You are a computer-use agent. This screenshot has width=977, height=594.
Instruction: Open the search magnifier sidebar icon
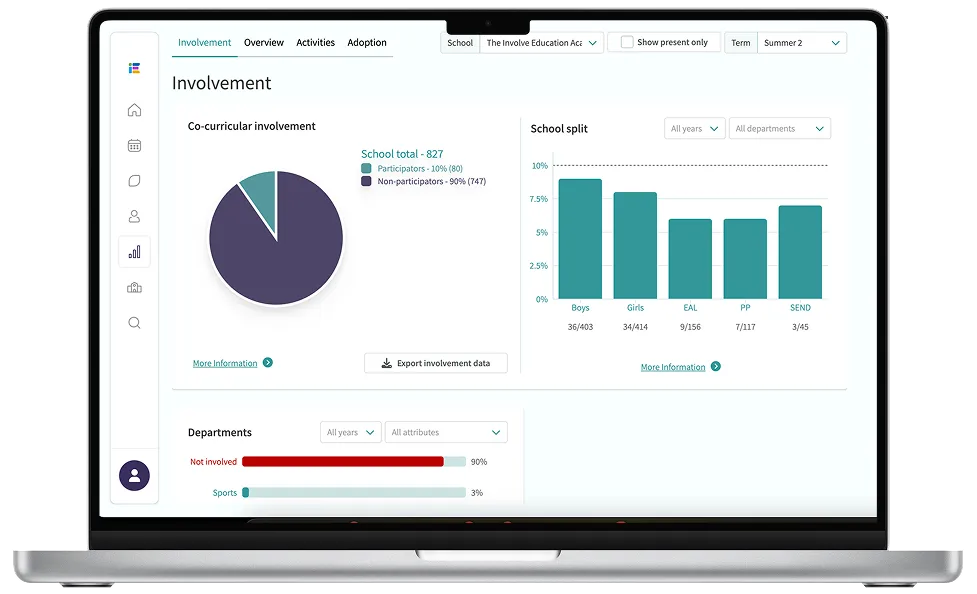(134, 323)
